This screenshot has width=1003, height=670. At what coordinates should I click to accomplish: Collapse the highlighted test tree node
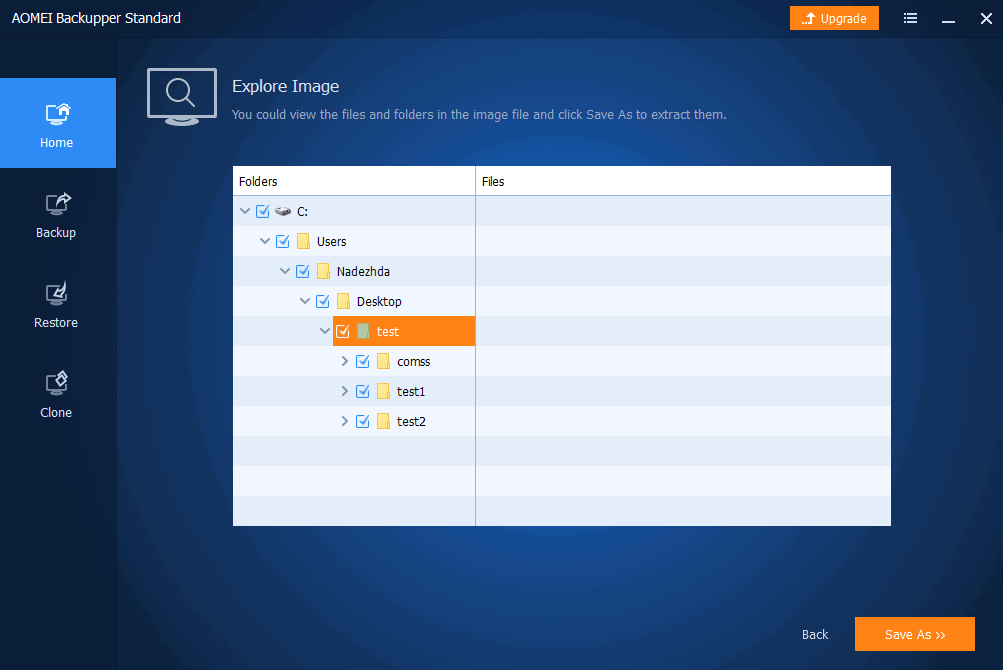click(325, 331)
